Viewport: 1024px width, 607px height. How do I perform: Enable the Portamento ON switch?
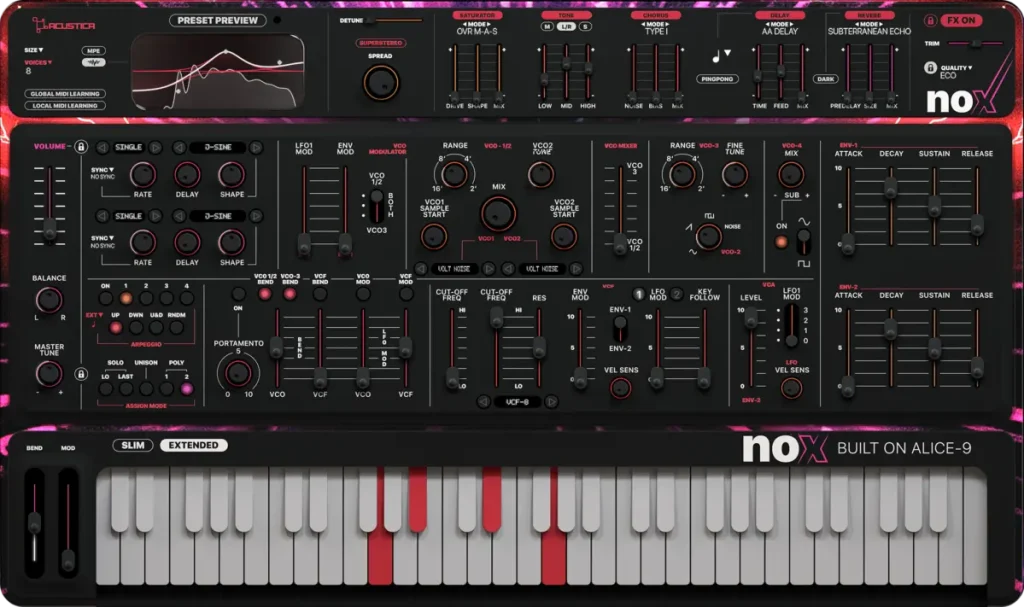point(237,295)
